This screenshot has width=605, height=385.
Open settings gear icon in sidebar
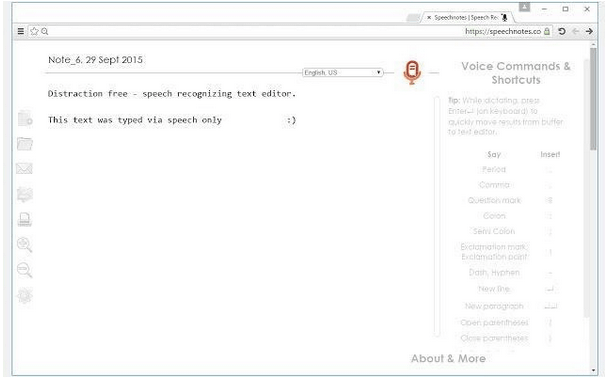coord(25,296)
